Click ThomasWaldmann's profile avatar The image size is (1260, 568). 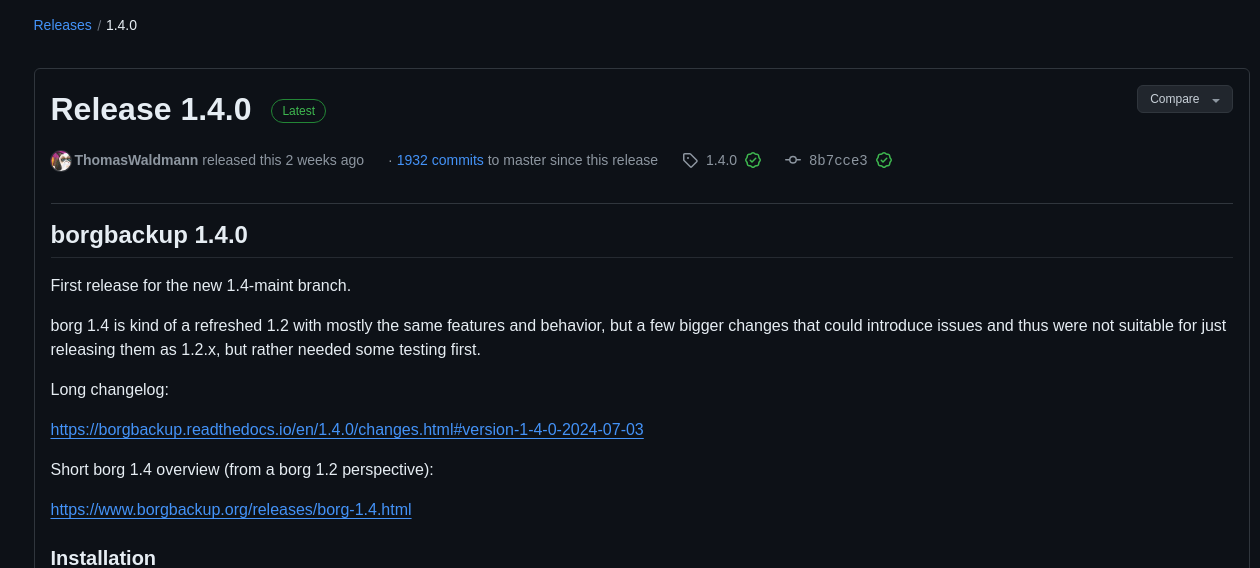tap(61, 160)
